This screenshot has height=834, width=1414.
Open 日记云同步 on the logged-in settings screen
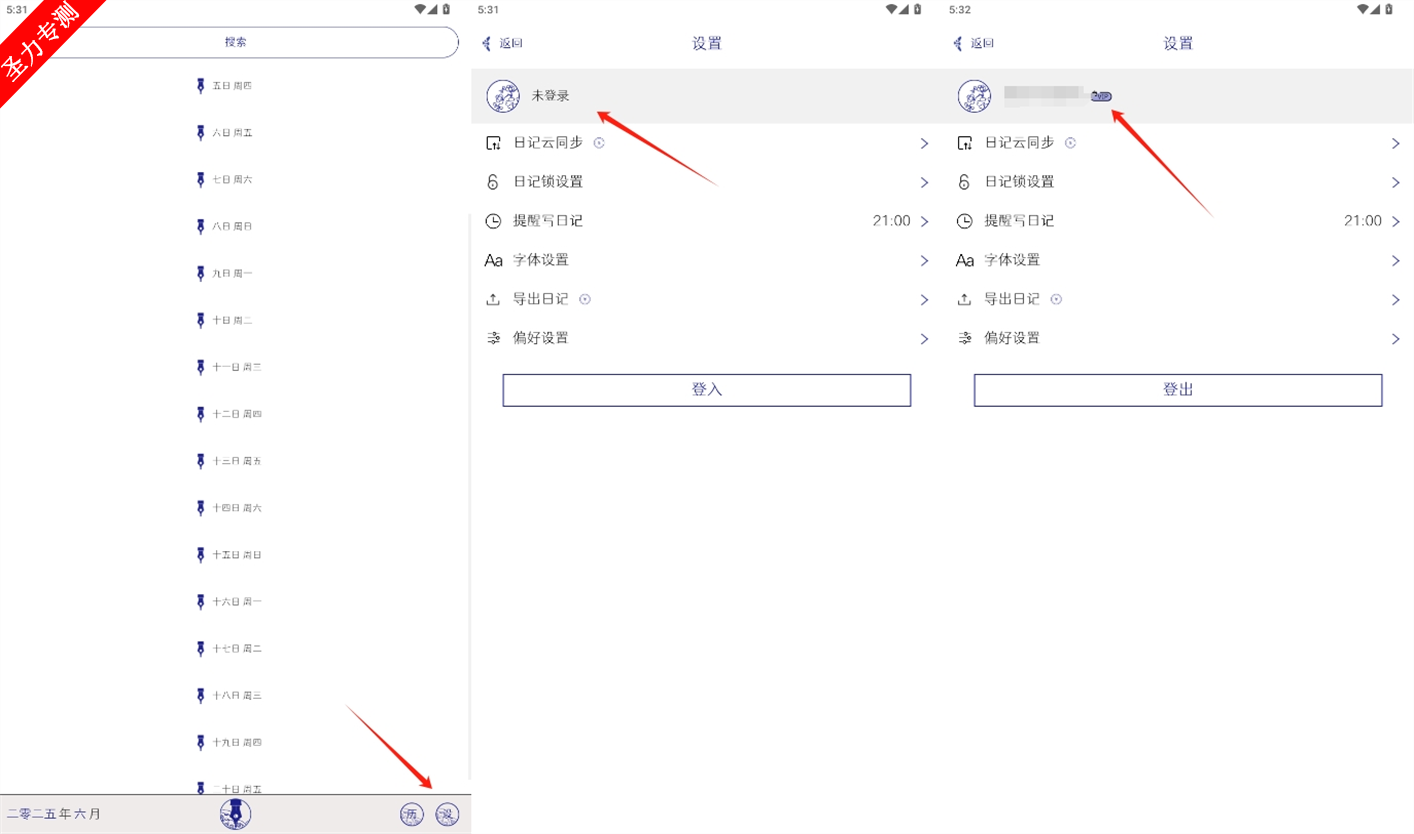[1178, 143]
